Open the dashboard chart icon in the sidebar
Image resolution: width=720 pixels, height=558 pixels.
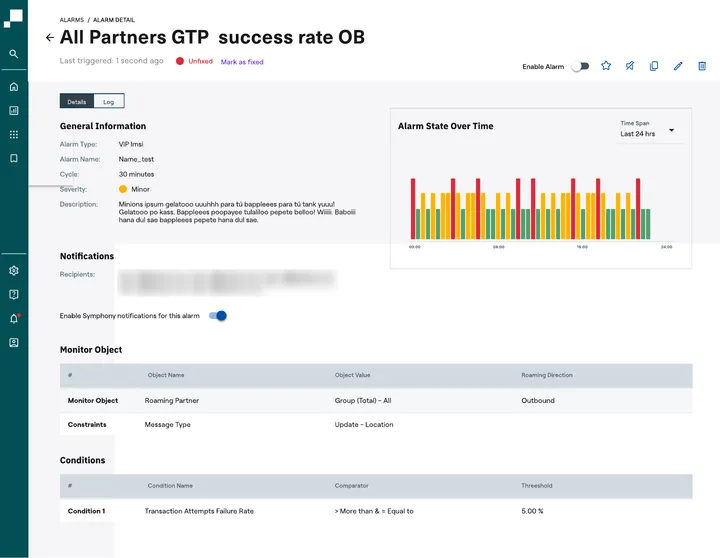14,110
